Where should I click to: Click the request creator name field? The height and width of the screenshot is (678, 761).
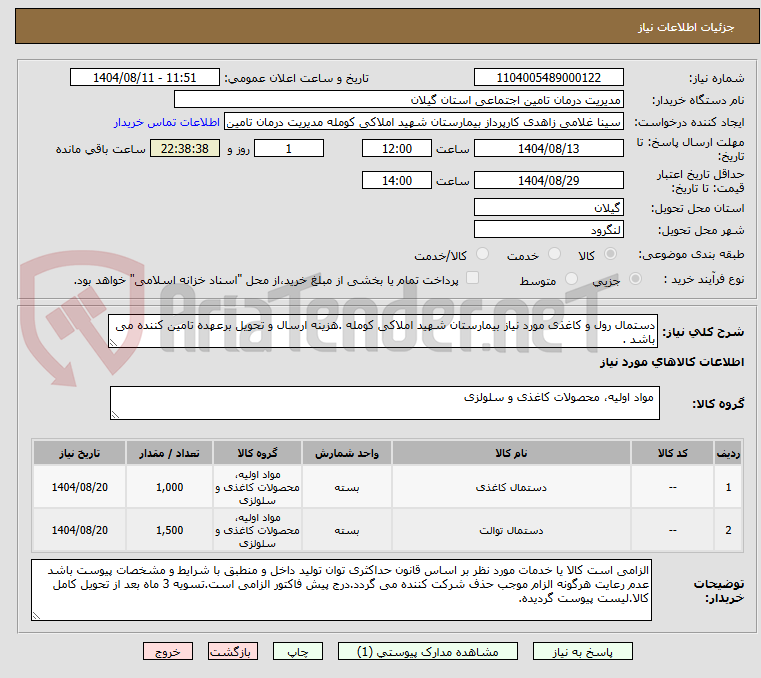[x=424, y=122]
